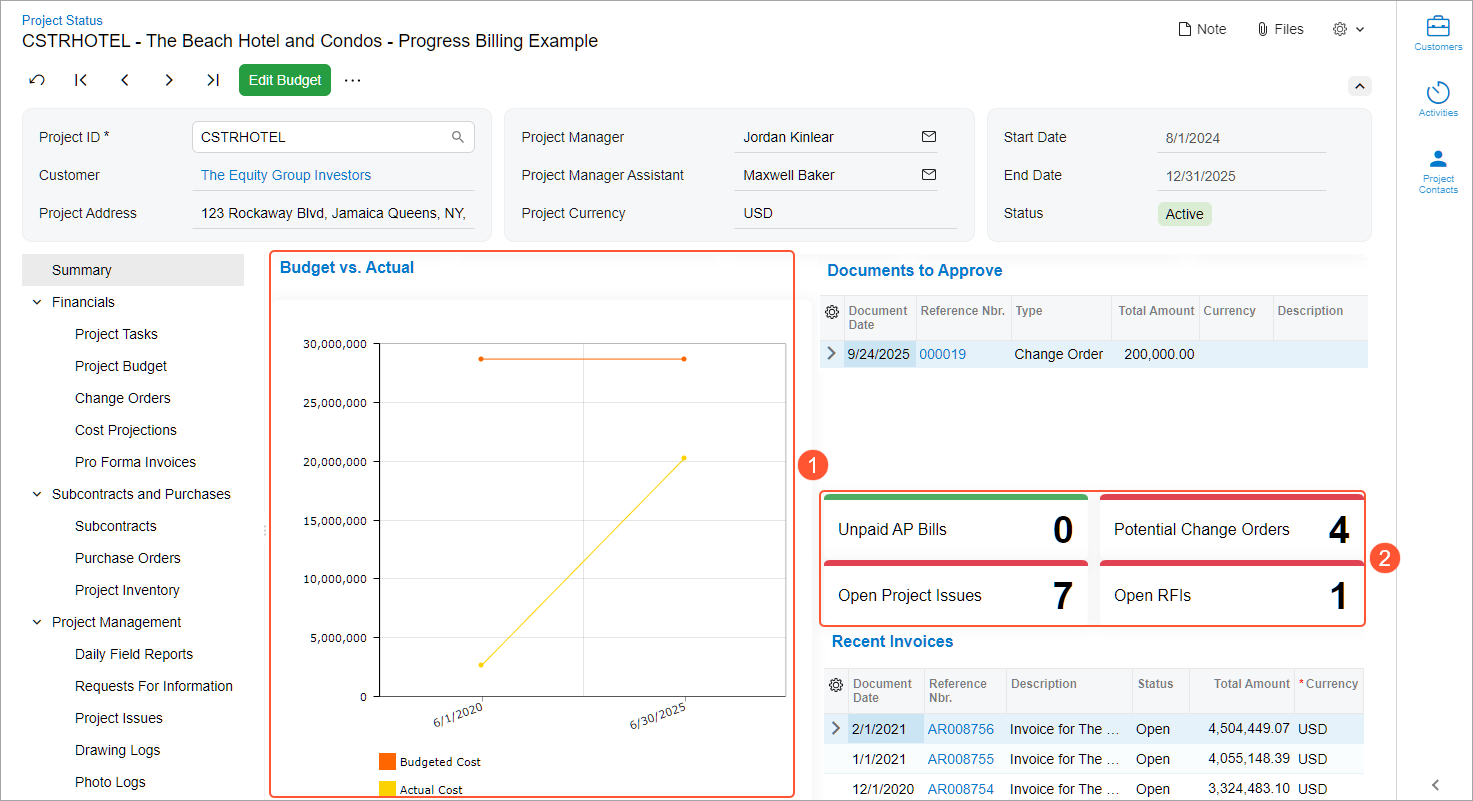Collapse the Subcontracts and Purchases section
Image resolution: width=1473 pixels, height=801 pixels.
pyautogui.click(x=37, y=494)
